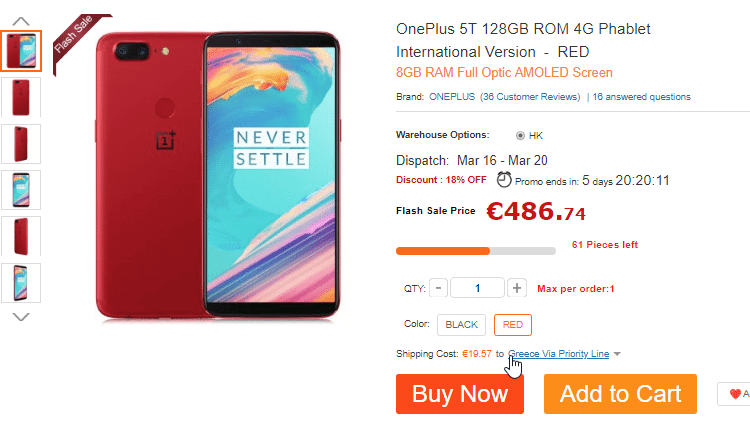Screen dimensions: 750x421
Task: Open the ONEPLUS brand link
Action: pos(451,97)
